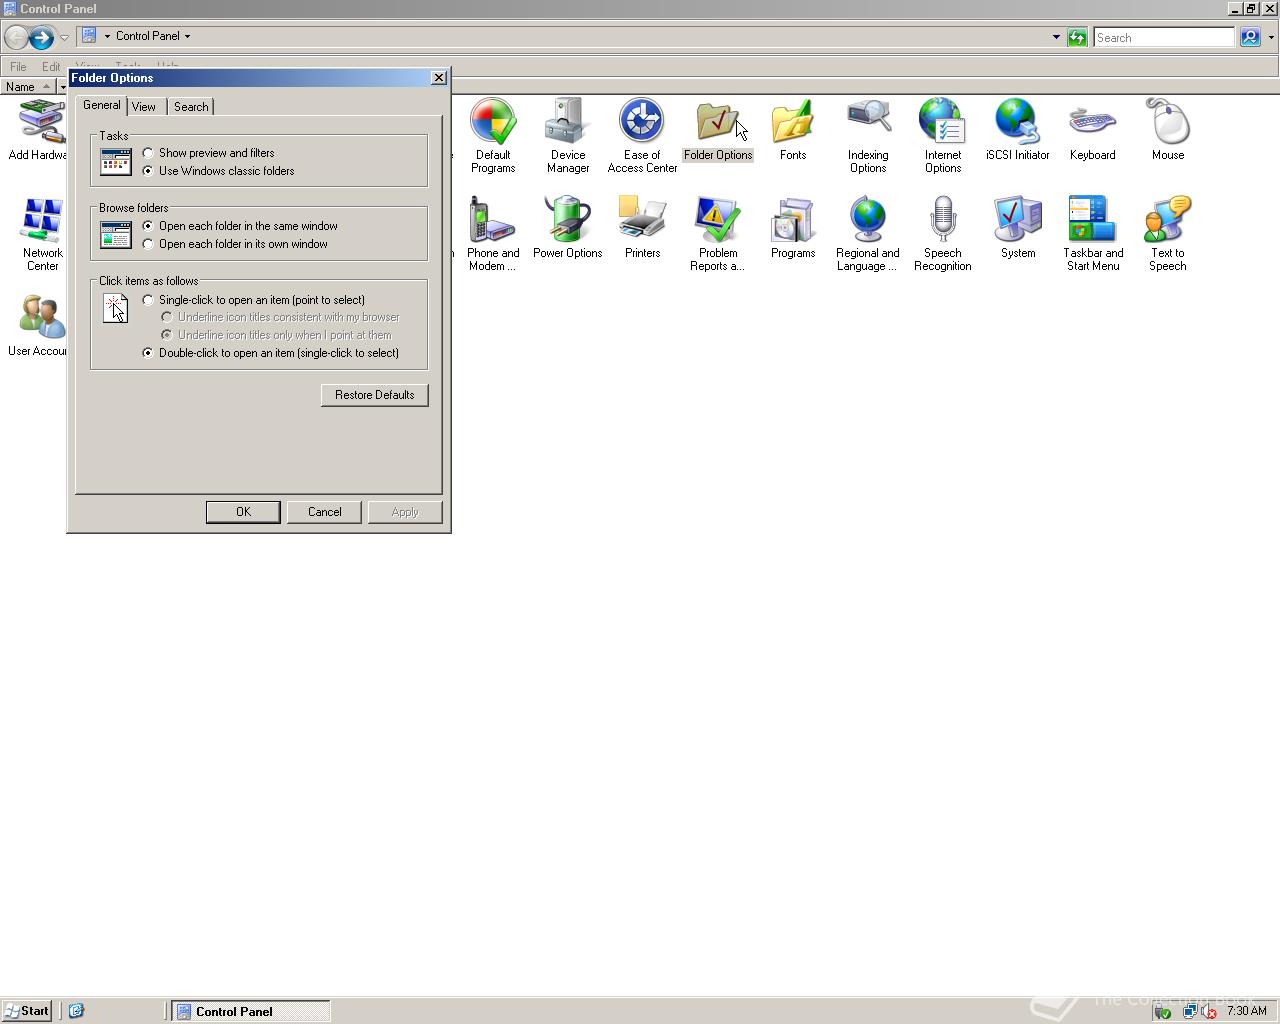The width and height of the screenshot is (1280, 1024).
Task: Sort by the Name column header
Action: [27, 87]
